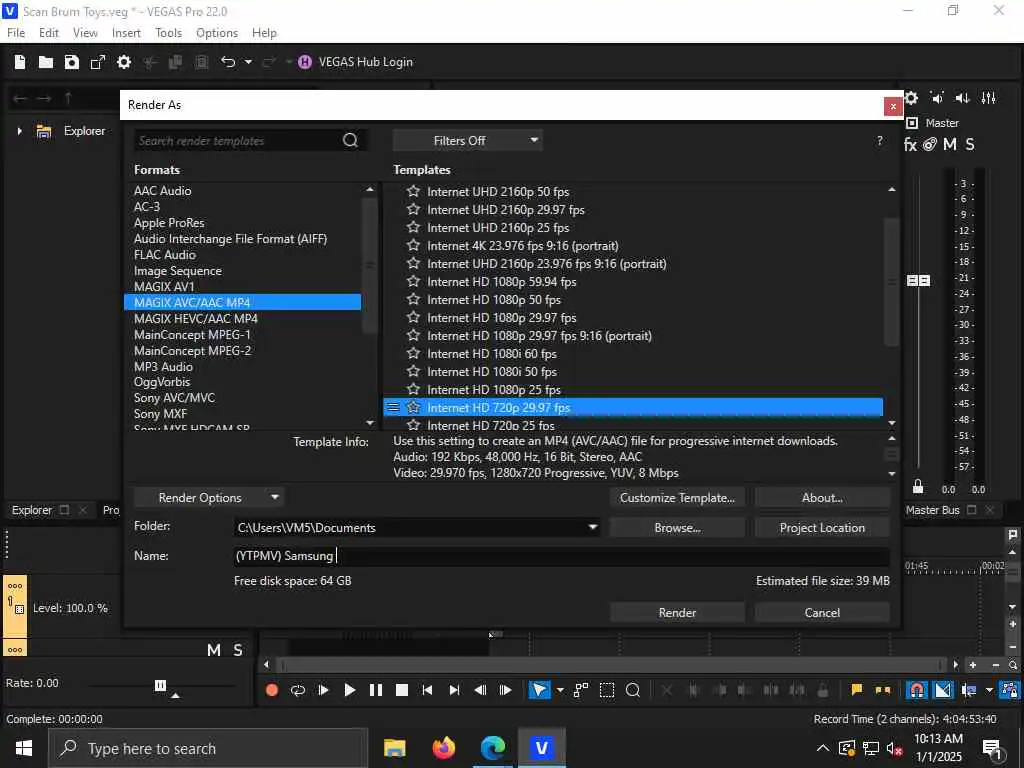Click the Render As export arrow icon
The height and width of the screenshot is (768, 1024).
point(98,62)
